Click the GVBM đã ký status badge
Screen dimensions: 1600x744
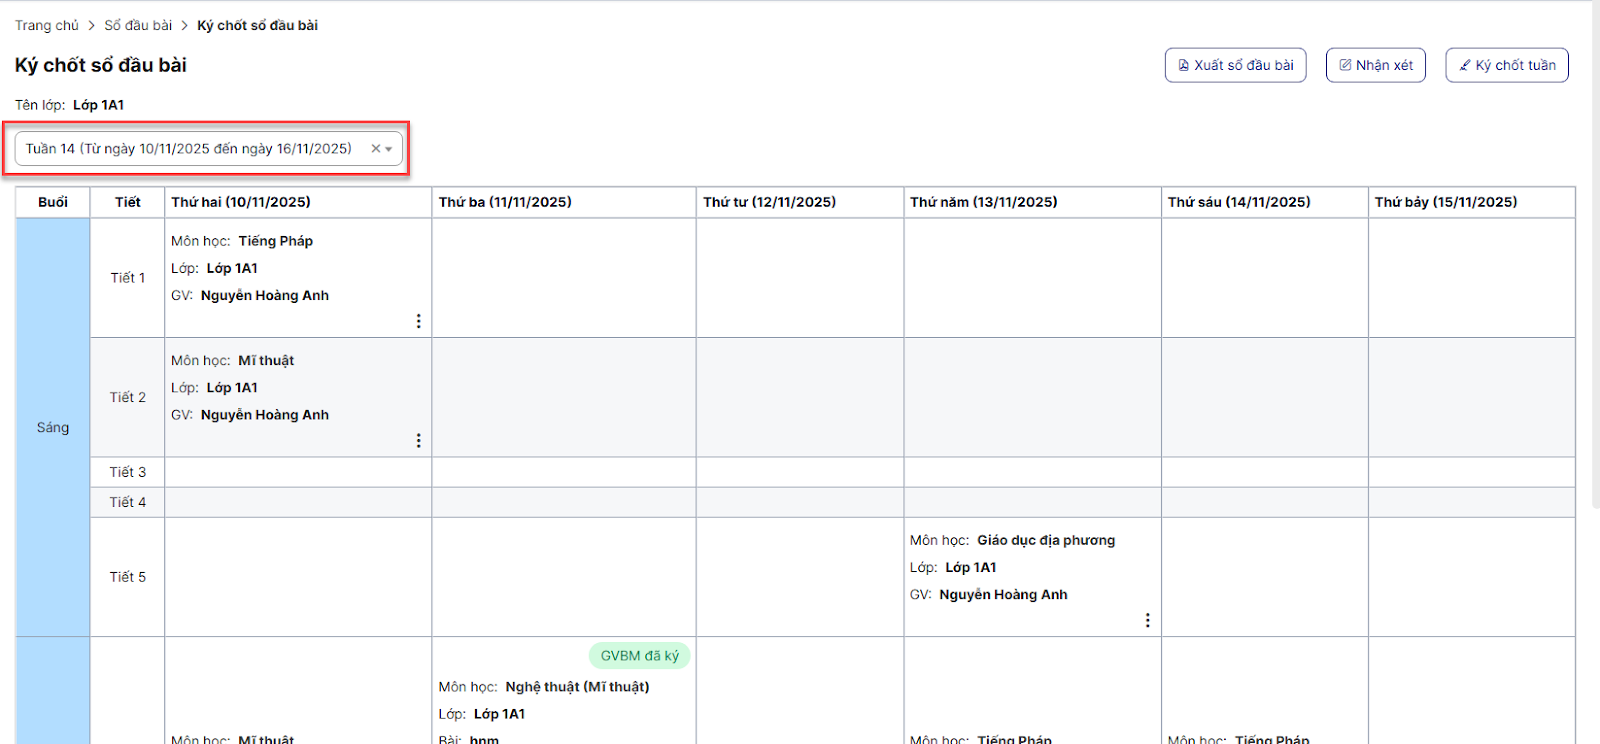click(639, 656)
